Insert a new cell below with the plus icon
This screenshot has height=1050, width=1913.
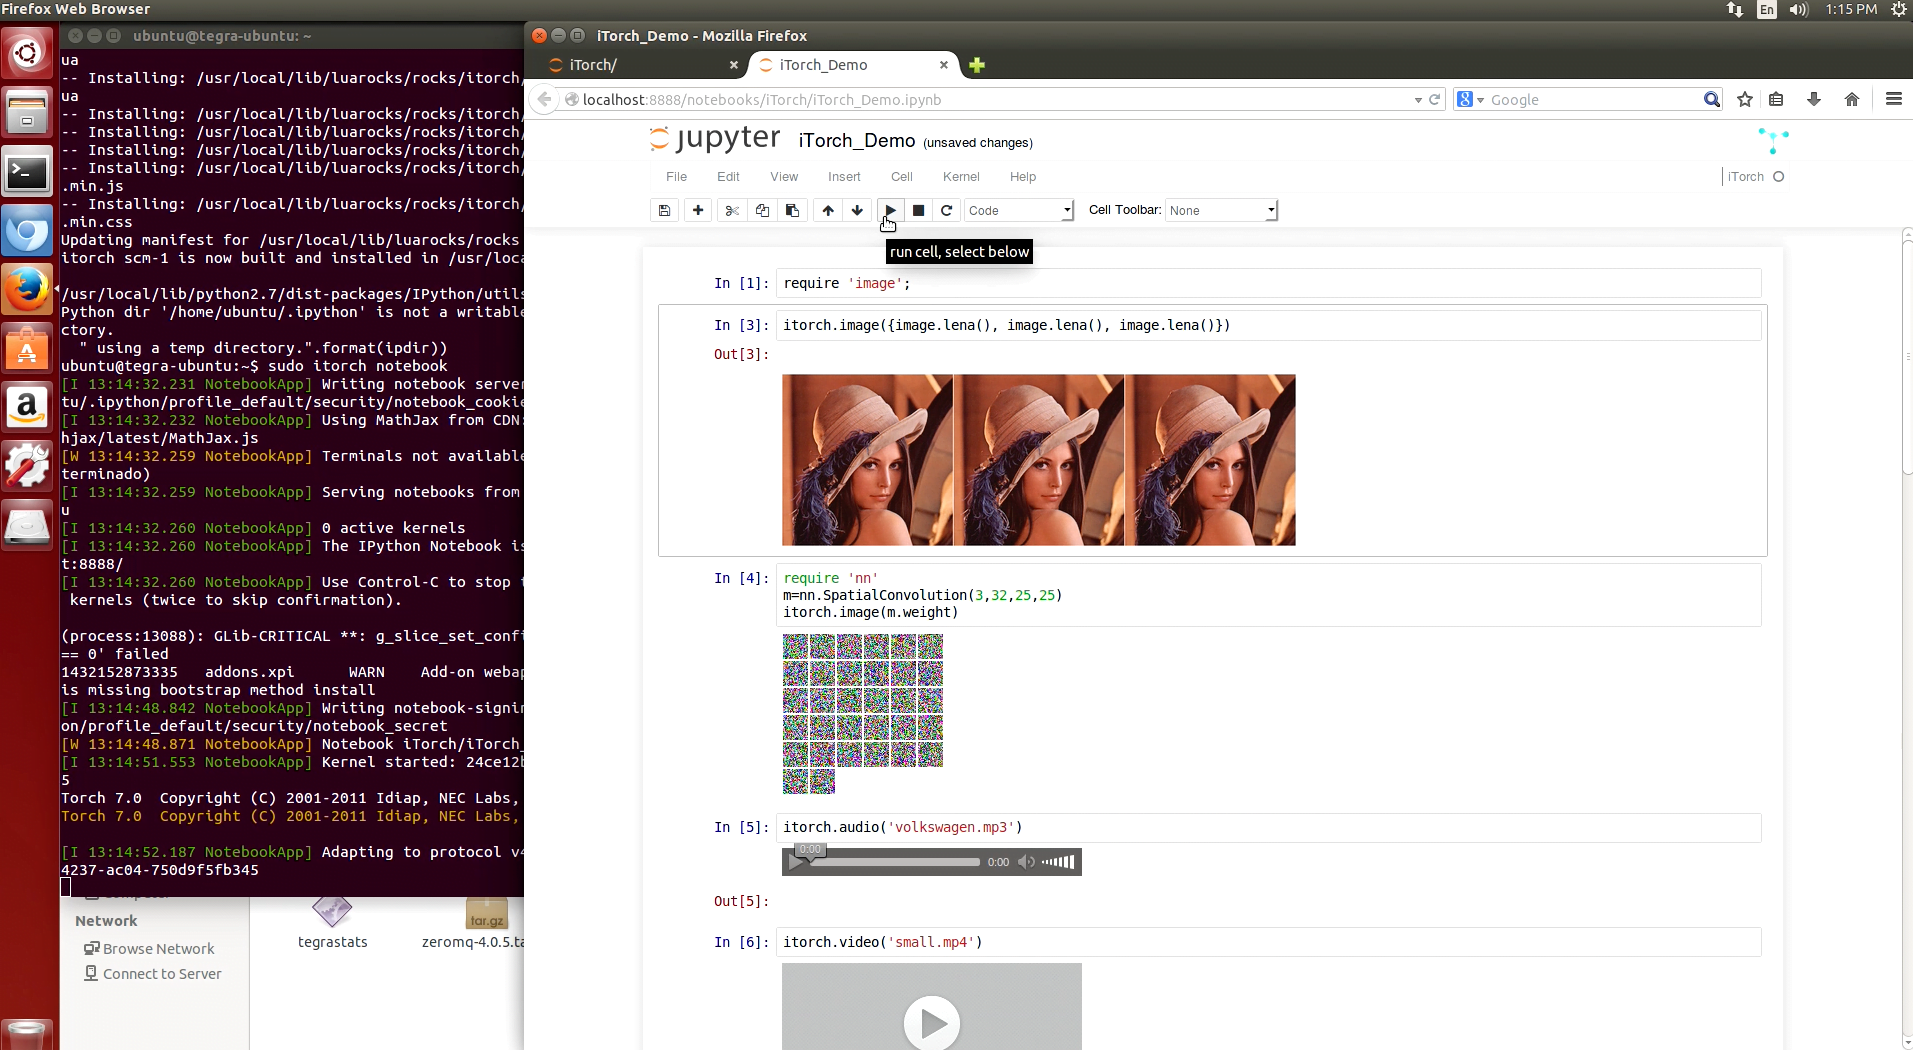pos(698,210)
